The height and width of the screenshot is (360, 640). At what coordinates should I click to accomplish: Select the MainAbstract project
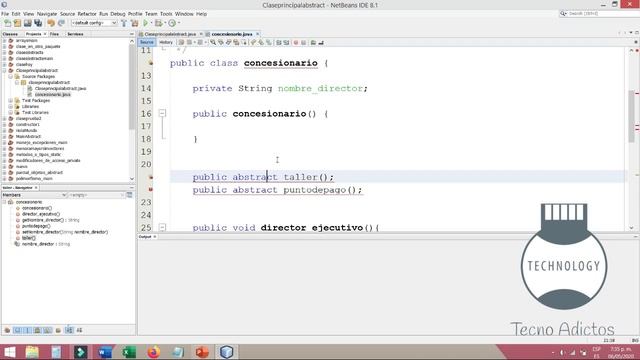pyautogui.click(x=28, y=137)
